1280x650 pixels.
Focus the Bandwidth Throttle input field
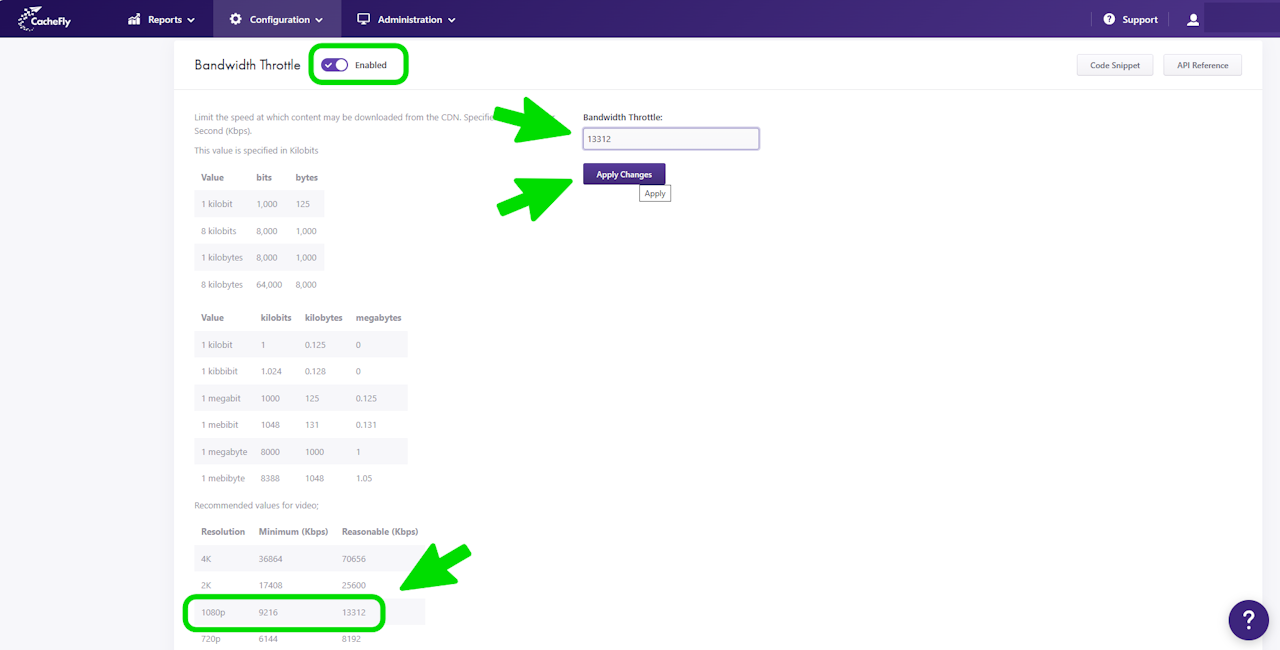tap(671, 139)
